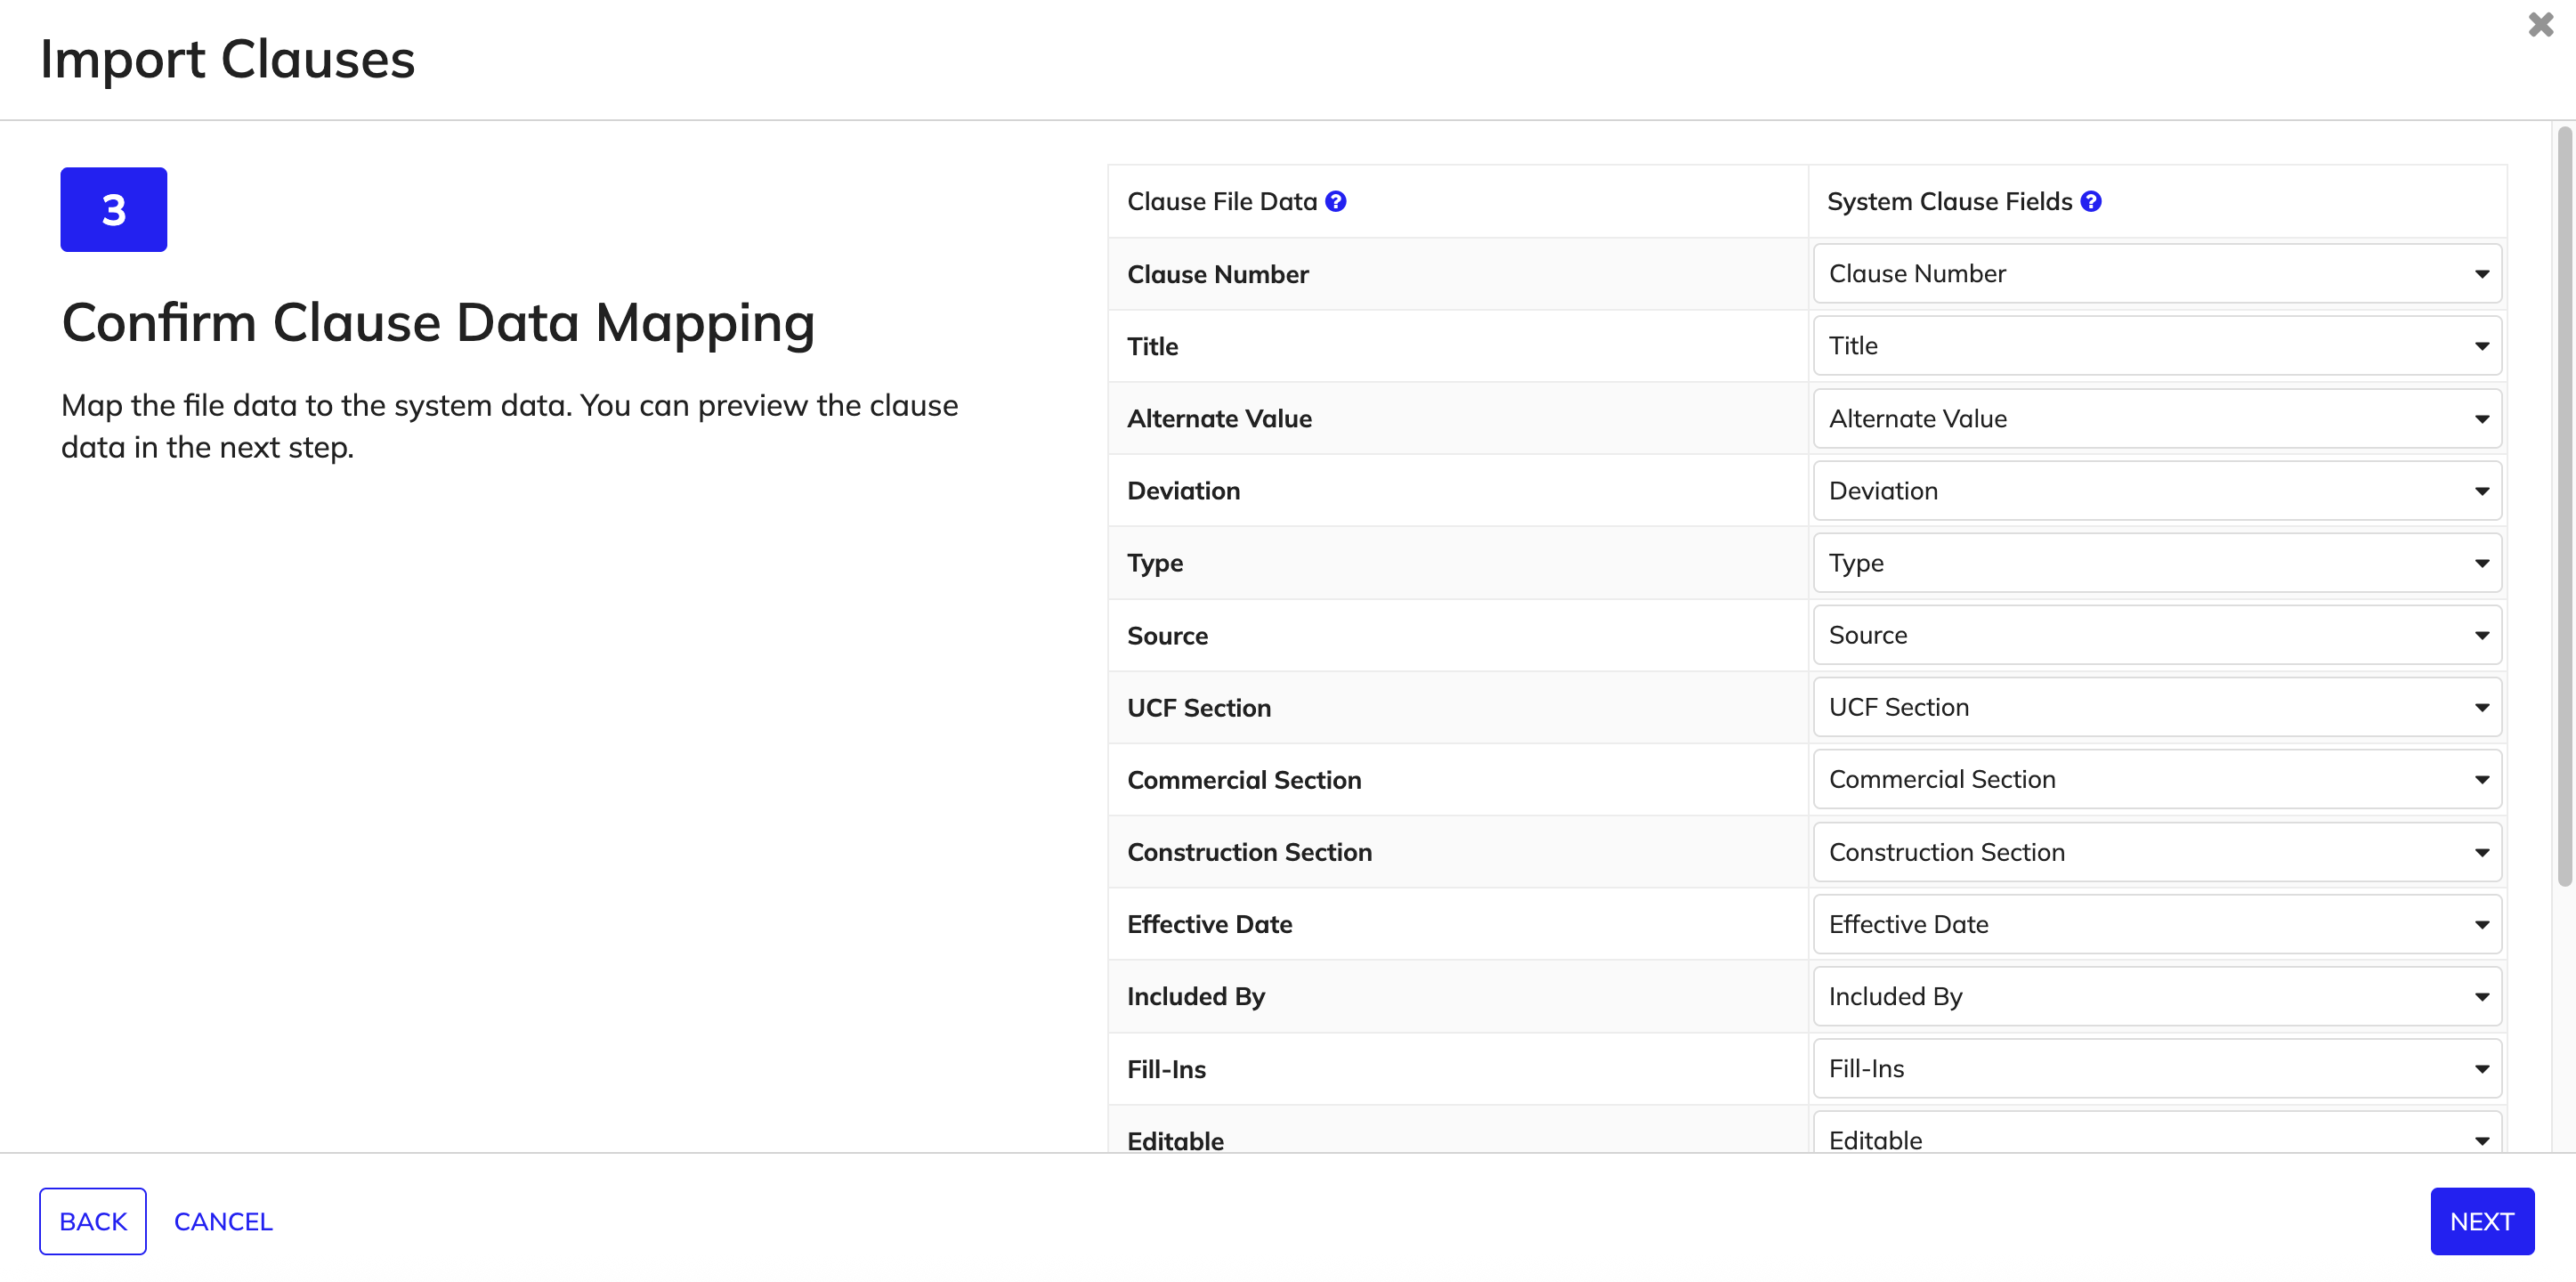This screenshot has height=1282, width=2576.
Task: Click the CANCEL link
Action: [x=223, y=1221]
